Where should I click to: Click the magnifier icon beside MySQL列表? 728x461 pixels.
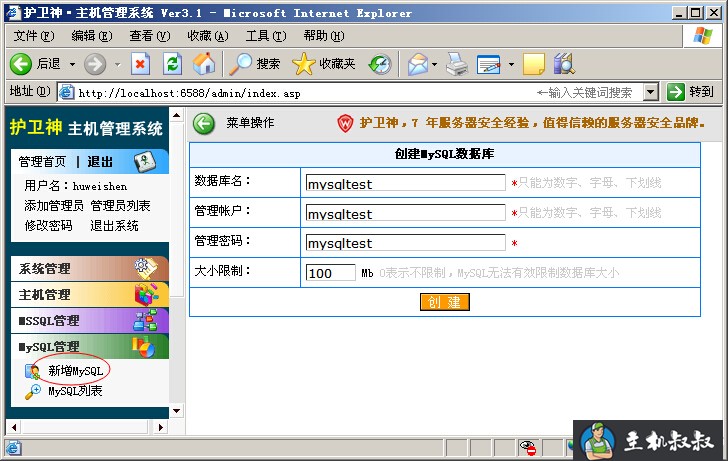[32, 392]
